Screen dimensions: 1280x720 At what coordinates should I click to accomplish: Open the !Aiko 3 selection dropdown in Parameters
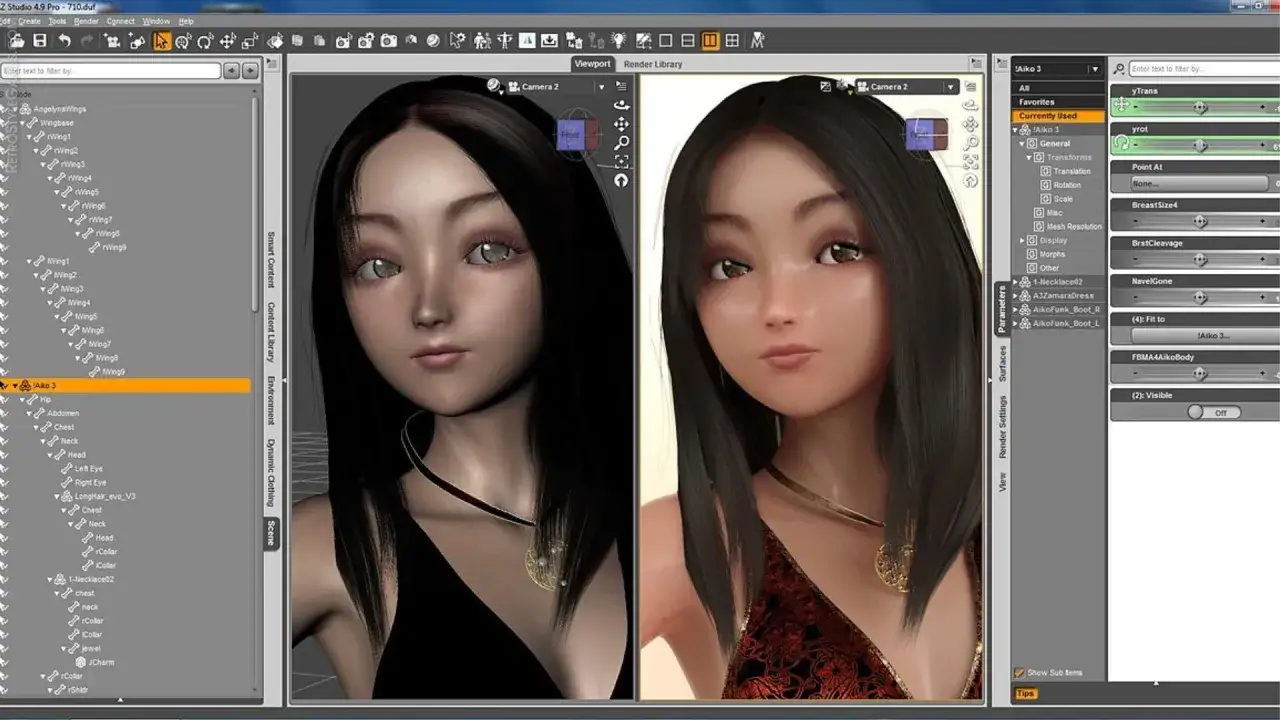click(1056, 69)
